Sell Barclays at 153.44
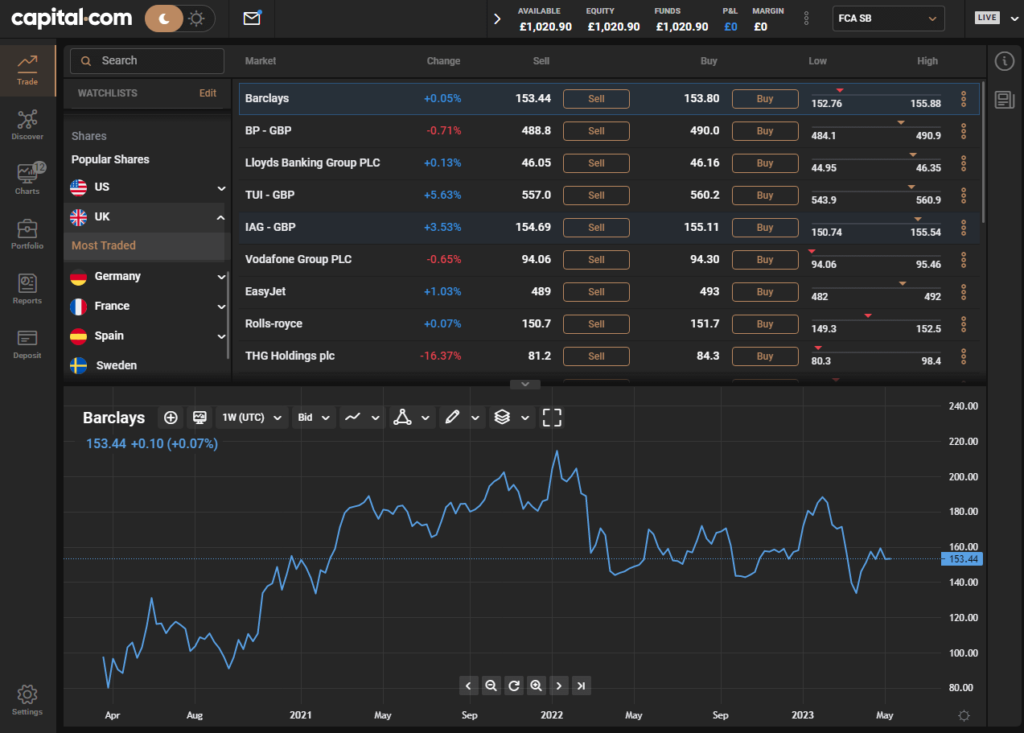 pos(596,99)
